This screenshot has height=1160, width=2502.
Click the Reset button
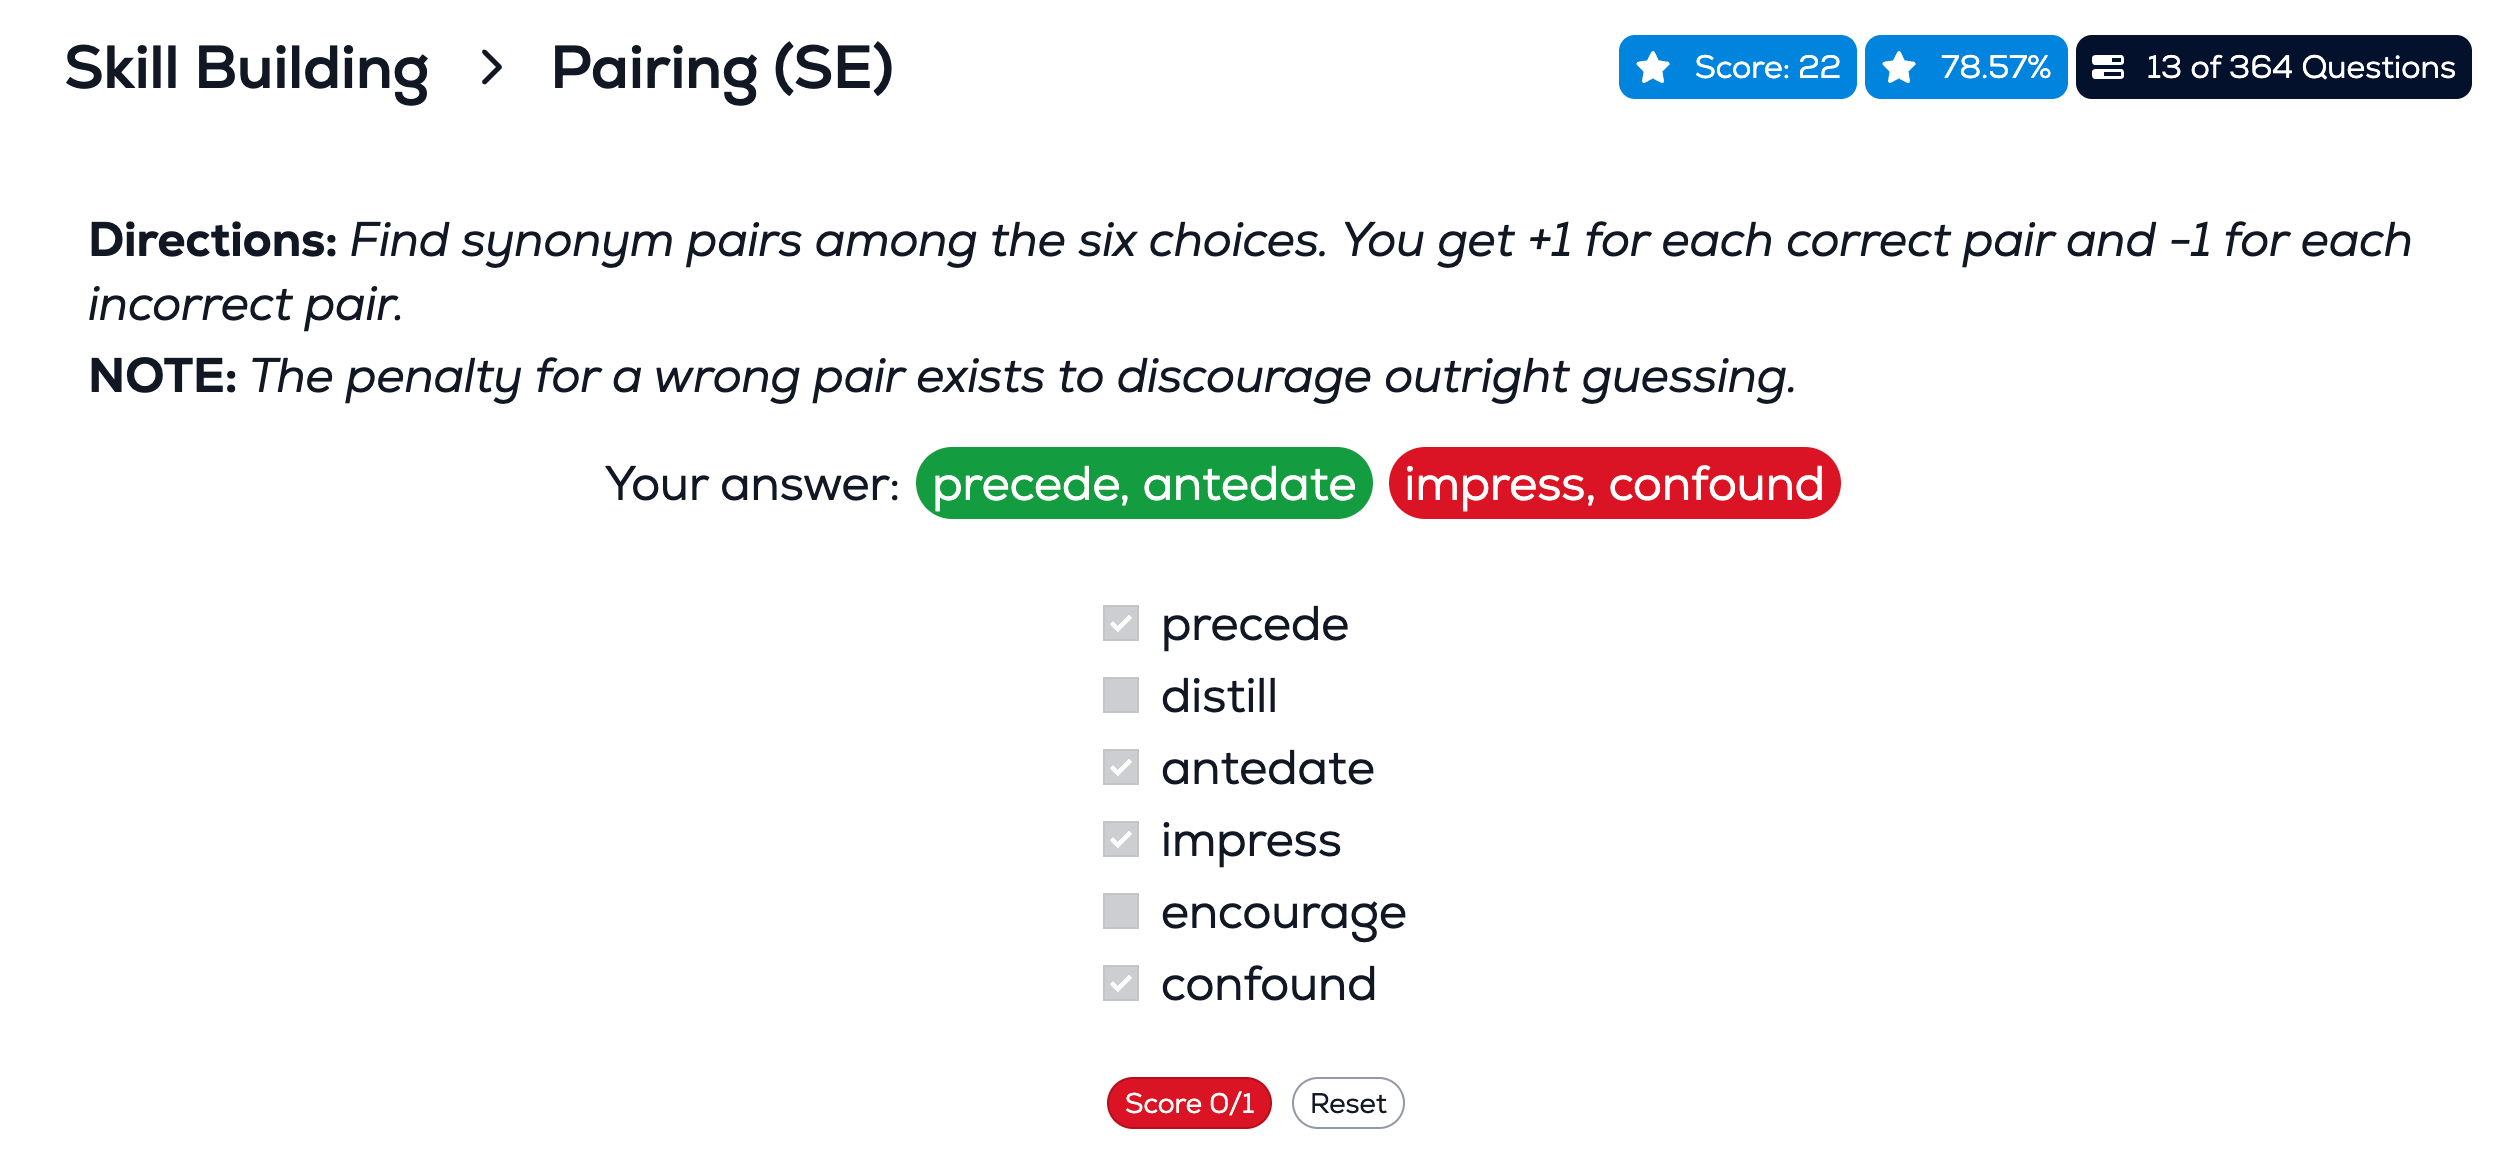click(1348, 1103)
